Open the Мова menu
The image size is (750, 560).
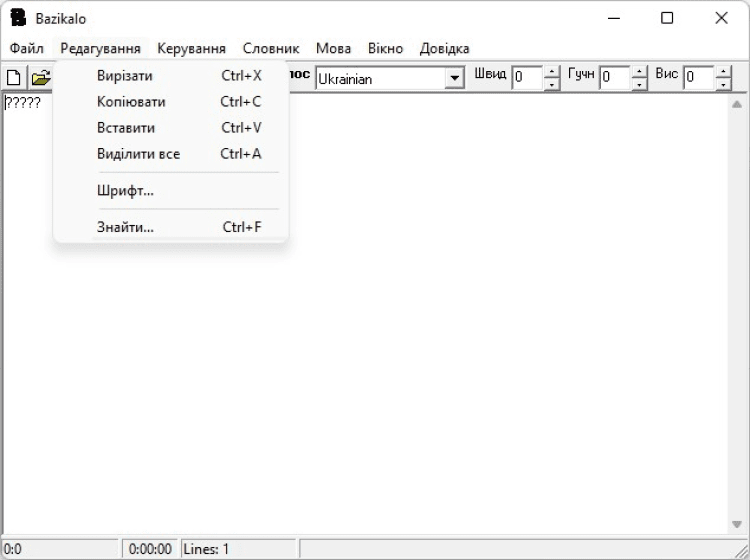point(333,48)
